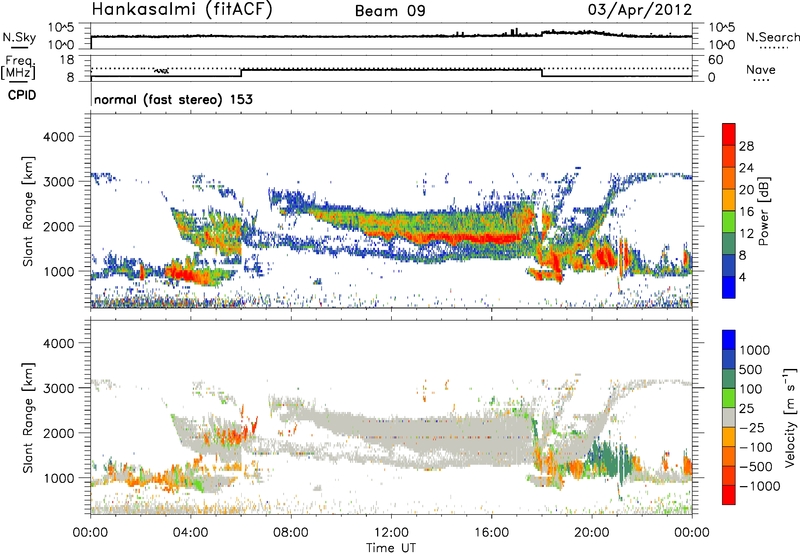Click the '-1000' velocity scale value
The height and width of the screenshot is (554, 800).
[759, 486]
